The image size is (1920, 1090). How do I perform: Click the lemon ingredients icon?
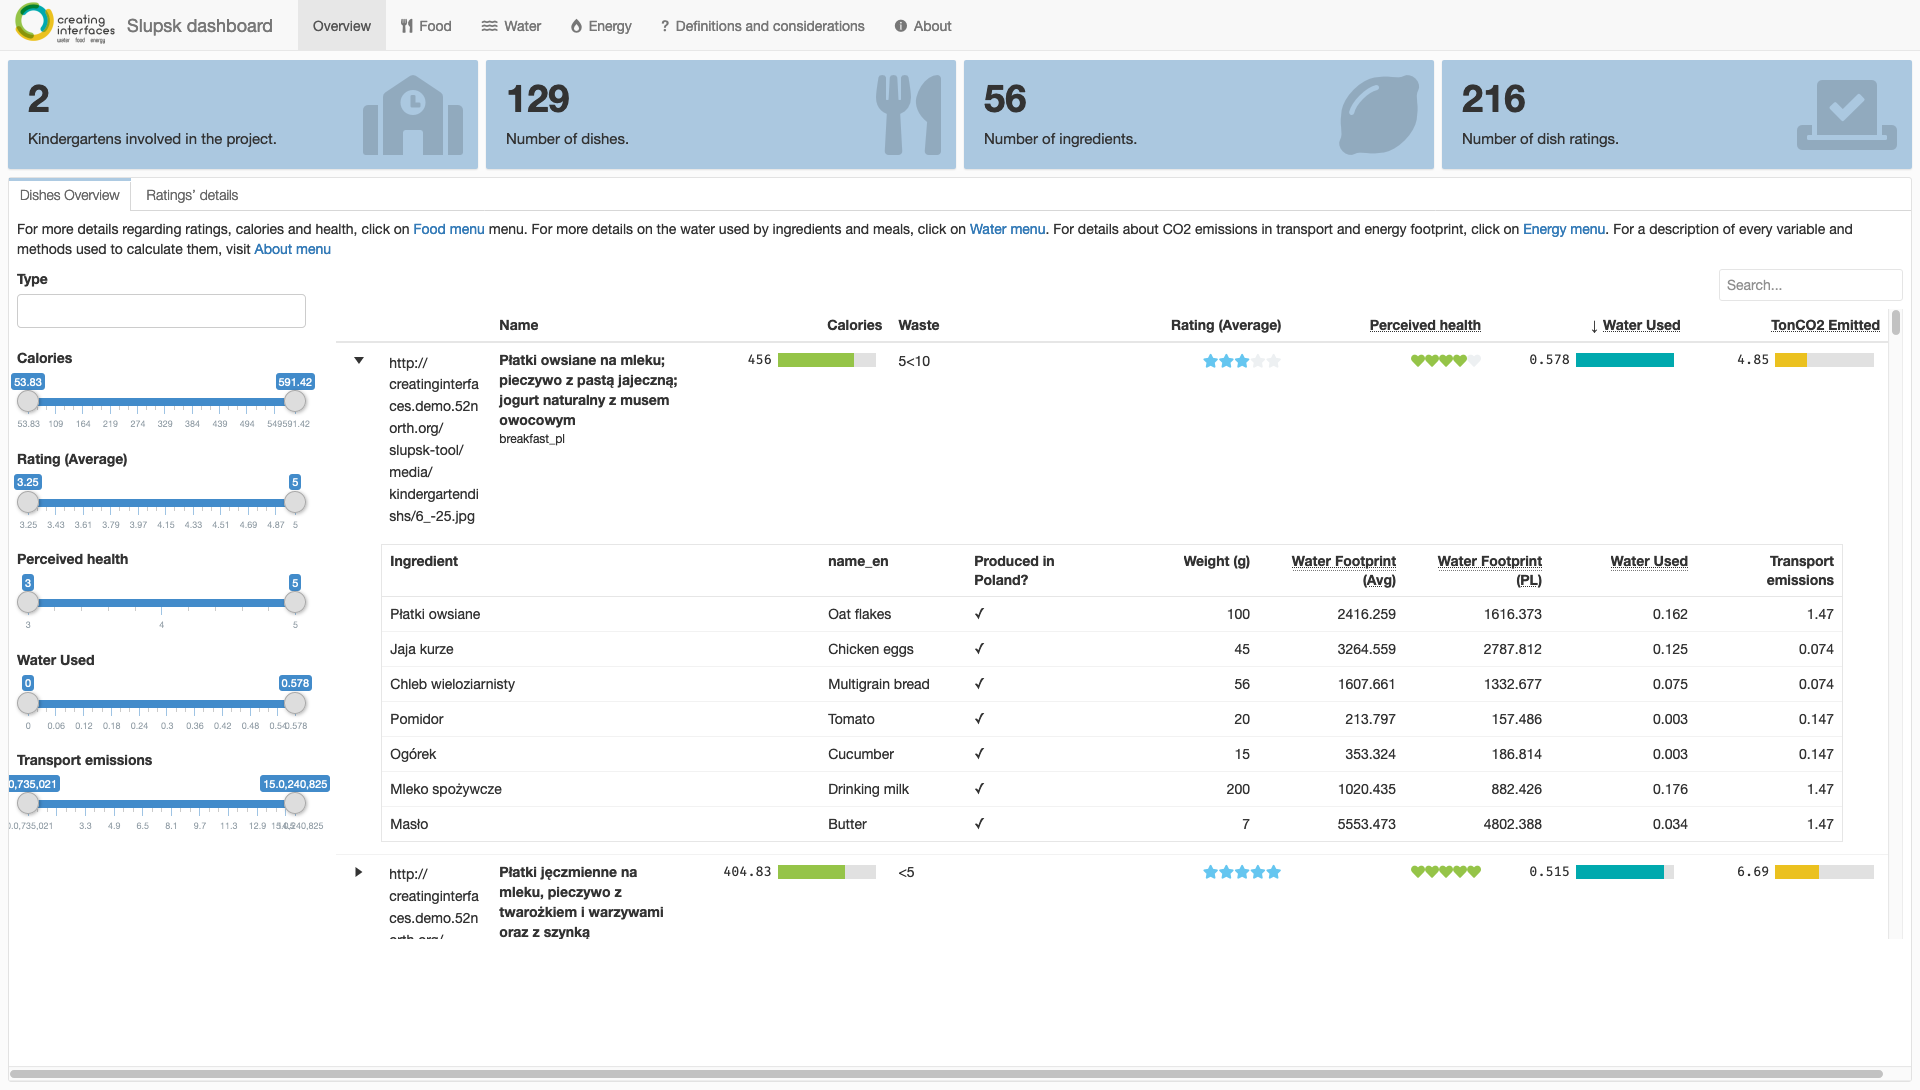(x=1379, y=116)
